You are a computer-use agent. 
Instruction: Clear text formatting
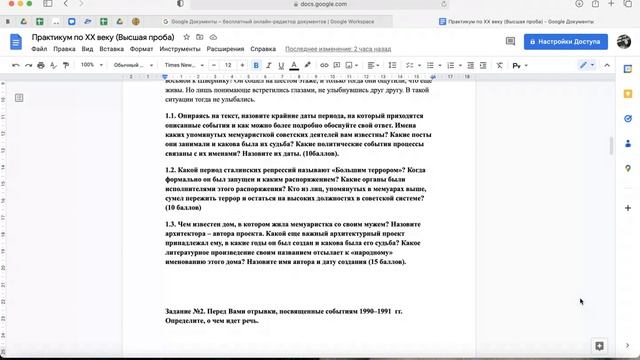coord(499,65)
